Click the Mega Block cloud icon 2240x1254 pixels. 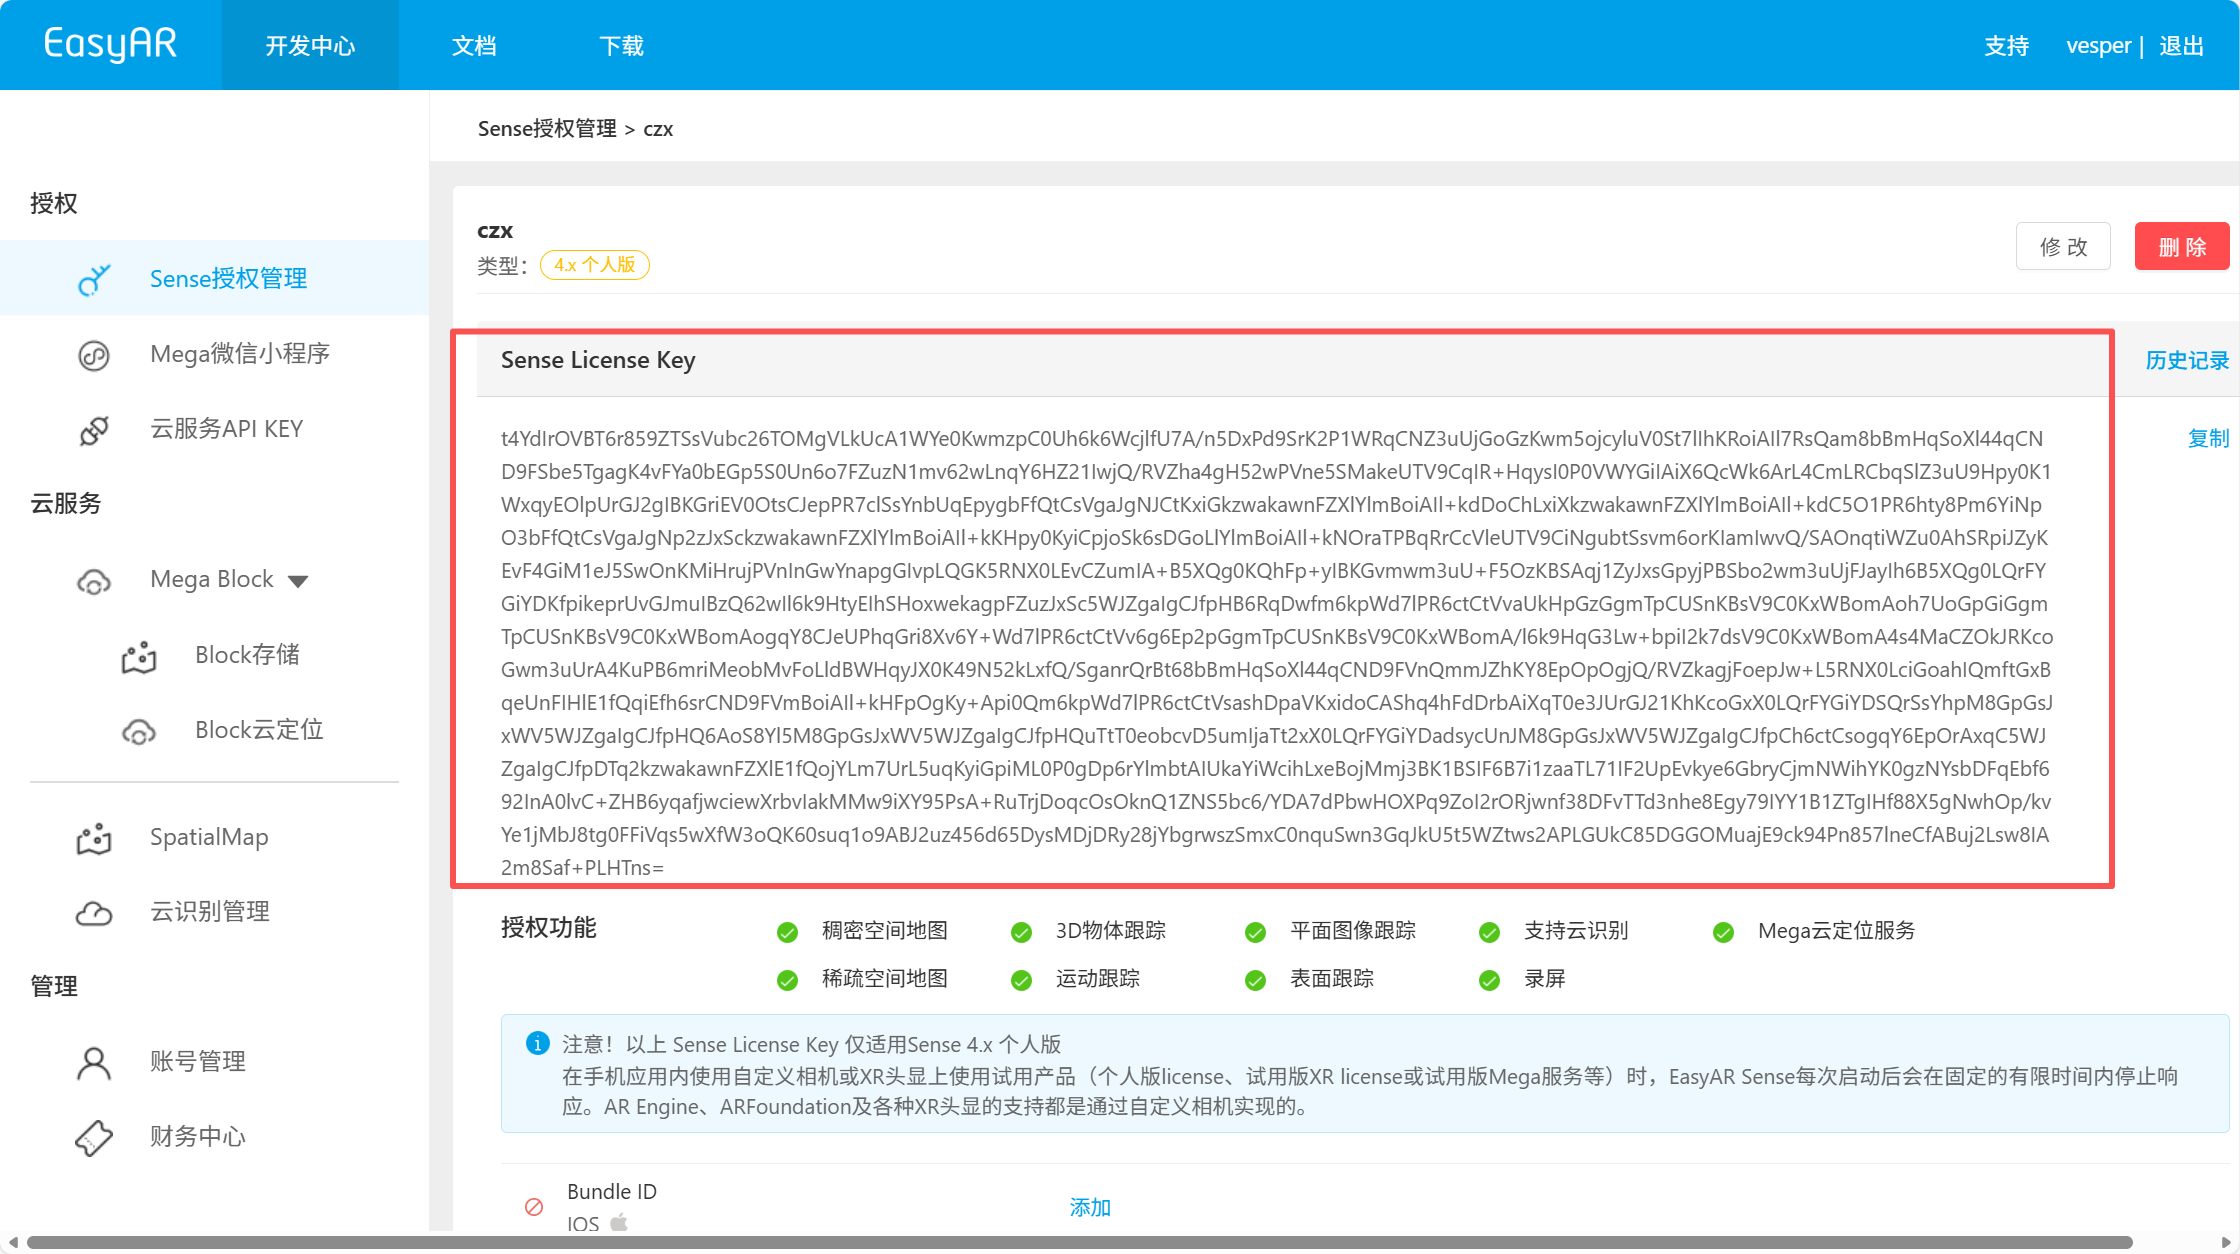(94, 581)
